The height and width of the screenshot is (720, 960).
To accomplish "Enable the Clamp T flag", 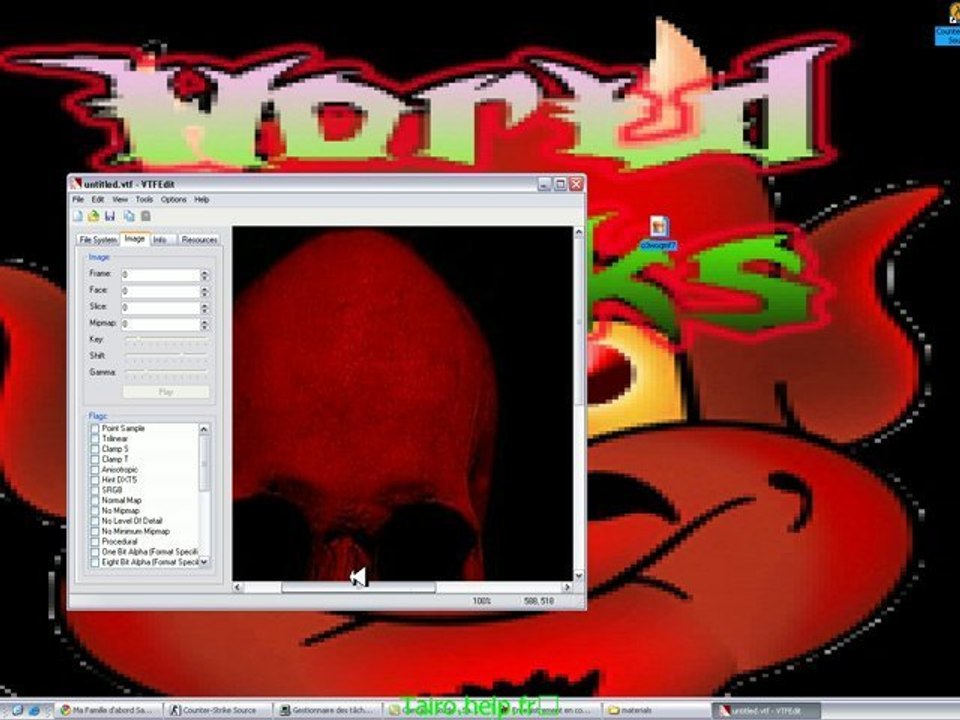I will (95, 459).
